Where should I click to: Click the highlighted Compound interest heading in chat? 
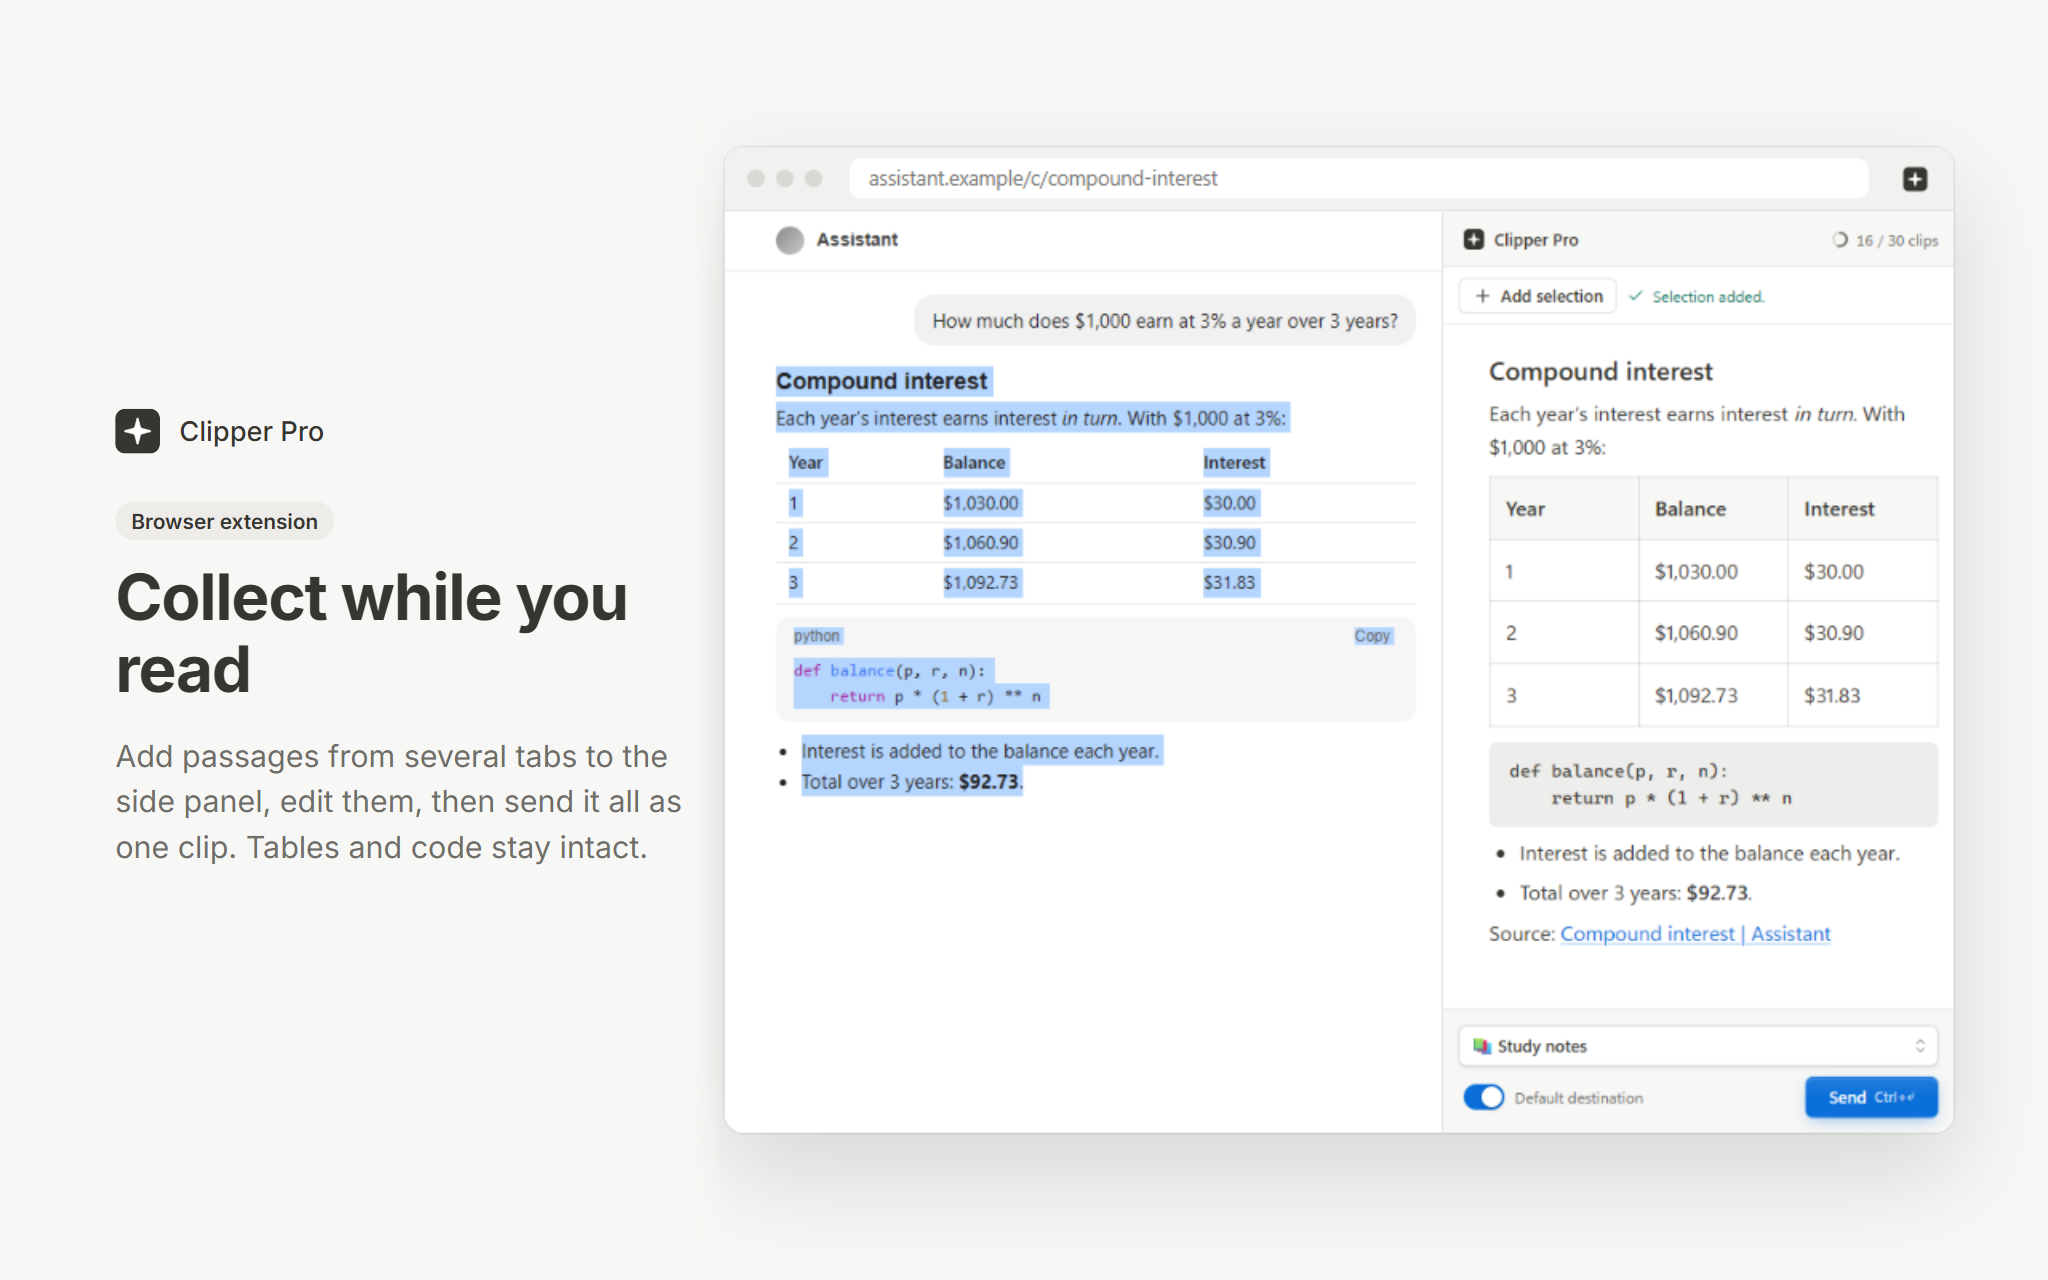[x=881, y=381]
